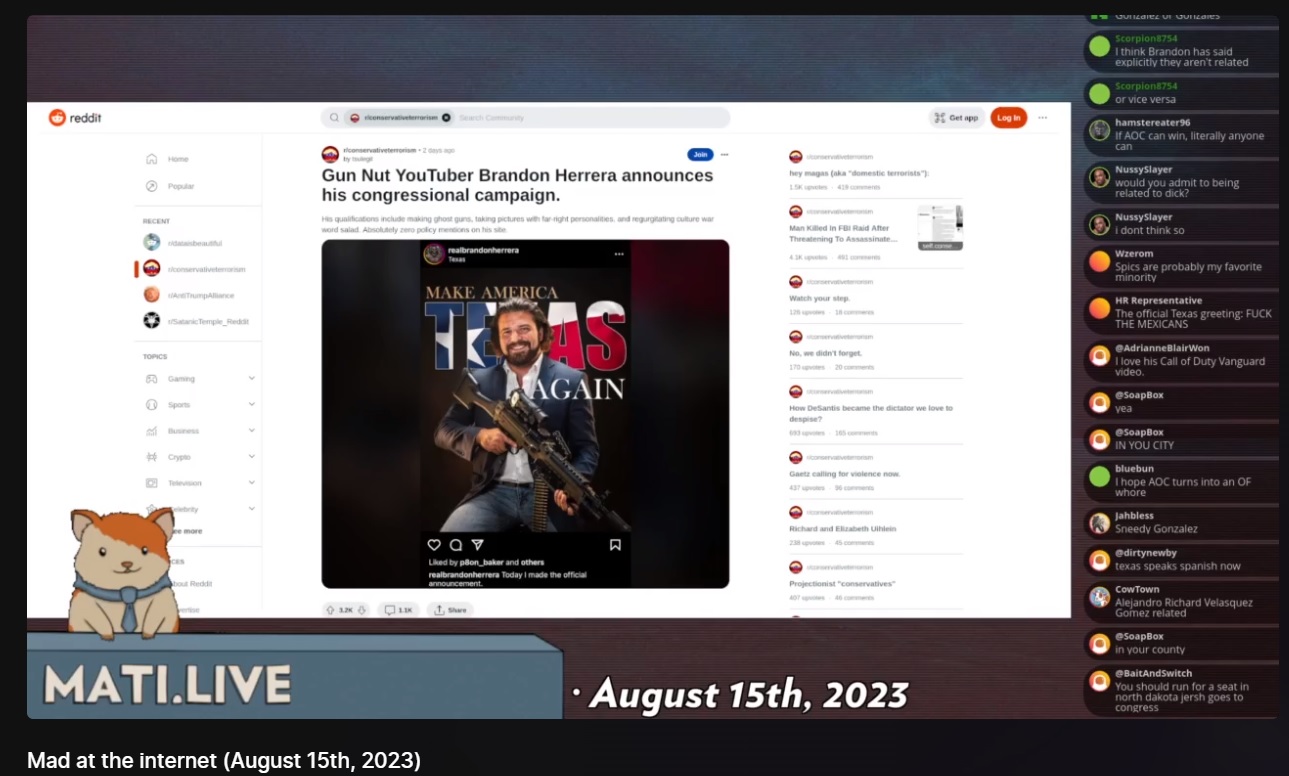Click the downvote arrow under the post
This screenshot has width=1289, height=776.
point(362,609)
